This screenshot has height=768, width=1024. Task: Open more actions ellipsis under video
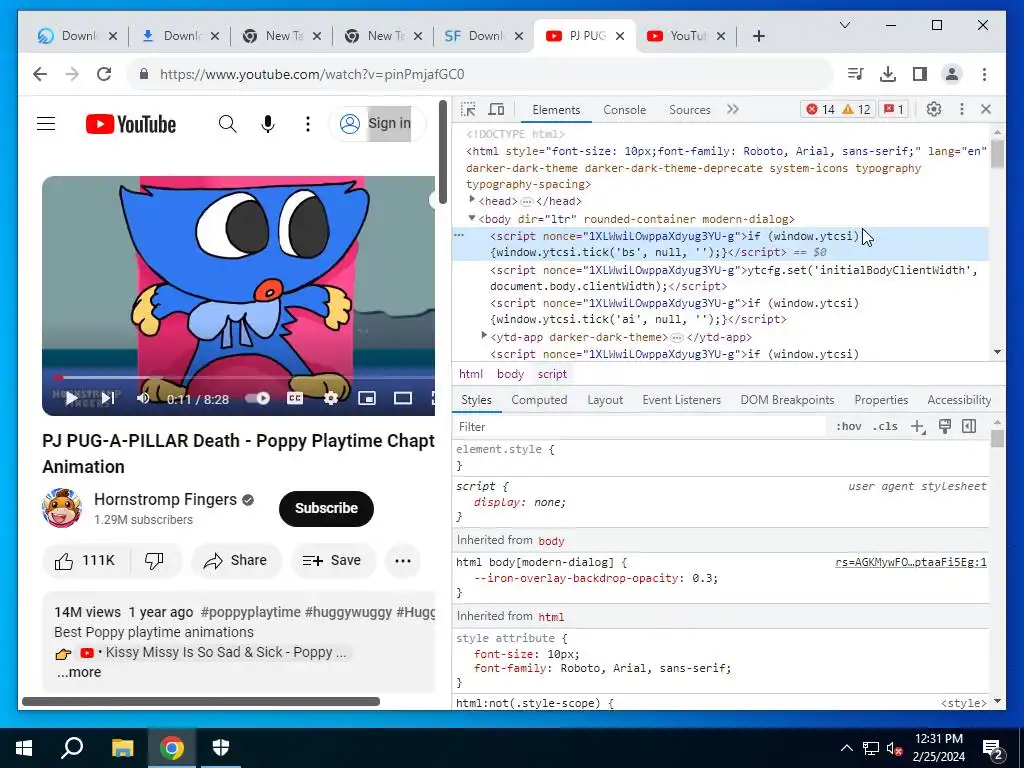(x=402, y=560)
